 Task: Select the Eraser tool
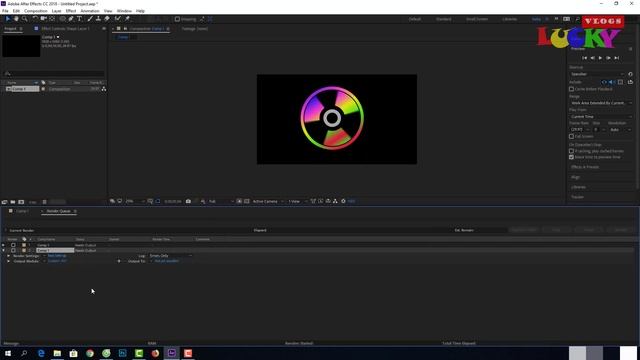pos(107,19)
